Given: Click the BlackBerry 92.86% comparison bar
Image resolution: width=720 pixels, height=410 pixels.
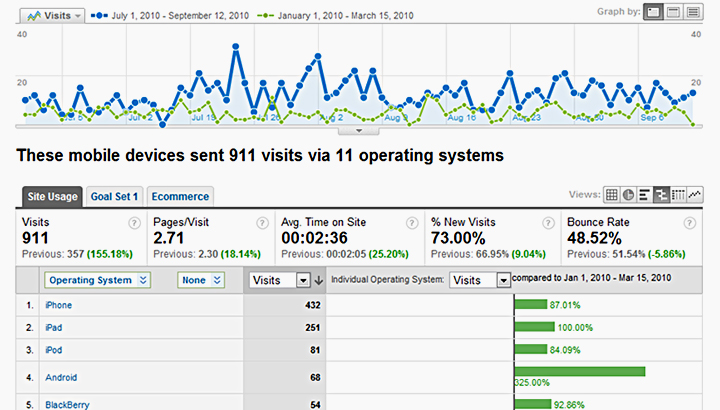Looking at the screenshot, I should (533, 404).
